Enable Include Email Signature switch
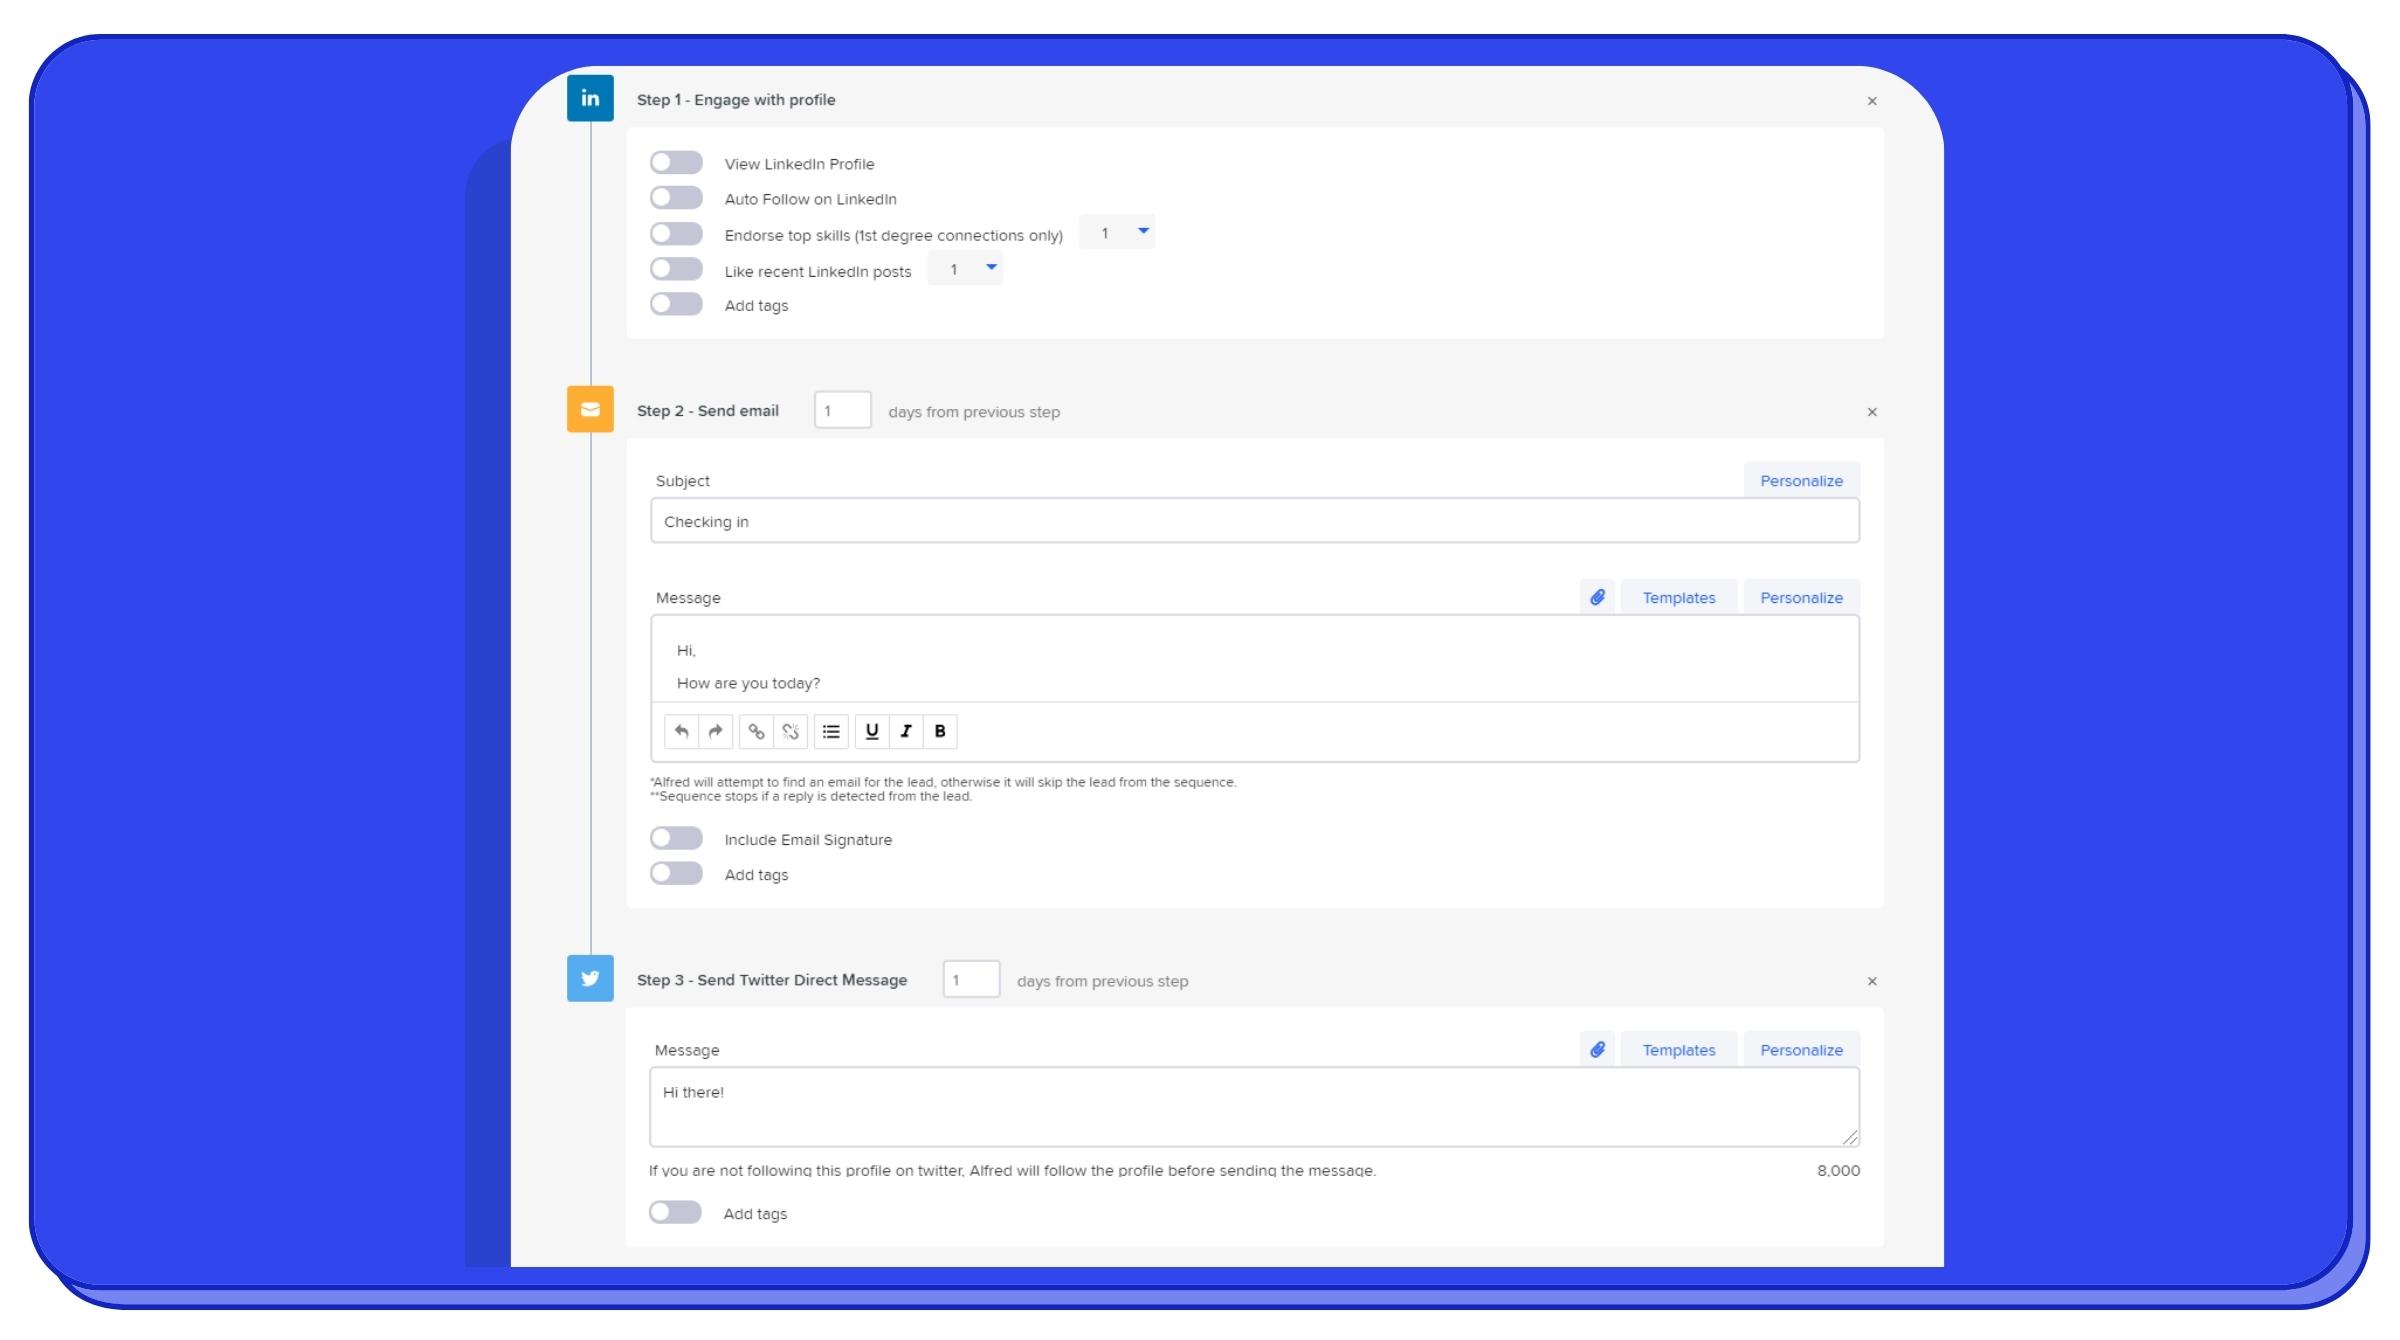 point(676,838)
